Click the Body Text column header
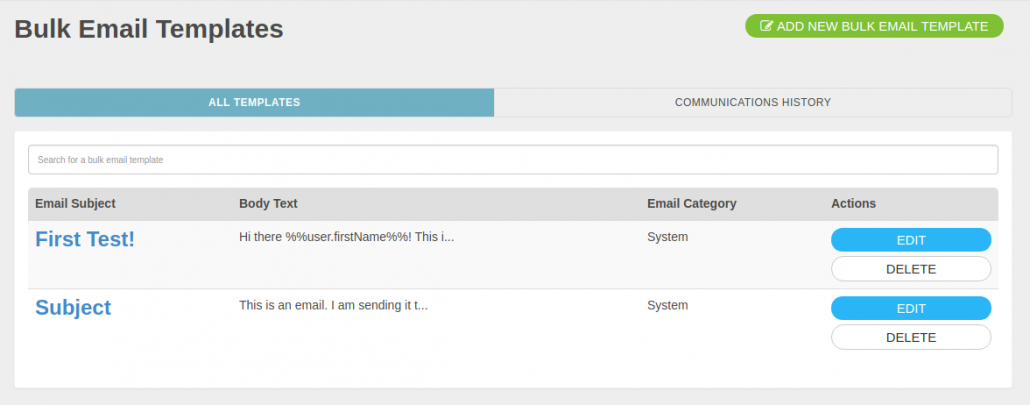 tap(268, 203)
